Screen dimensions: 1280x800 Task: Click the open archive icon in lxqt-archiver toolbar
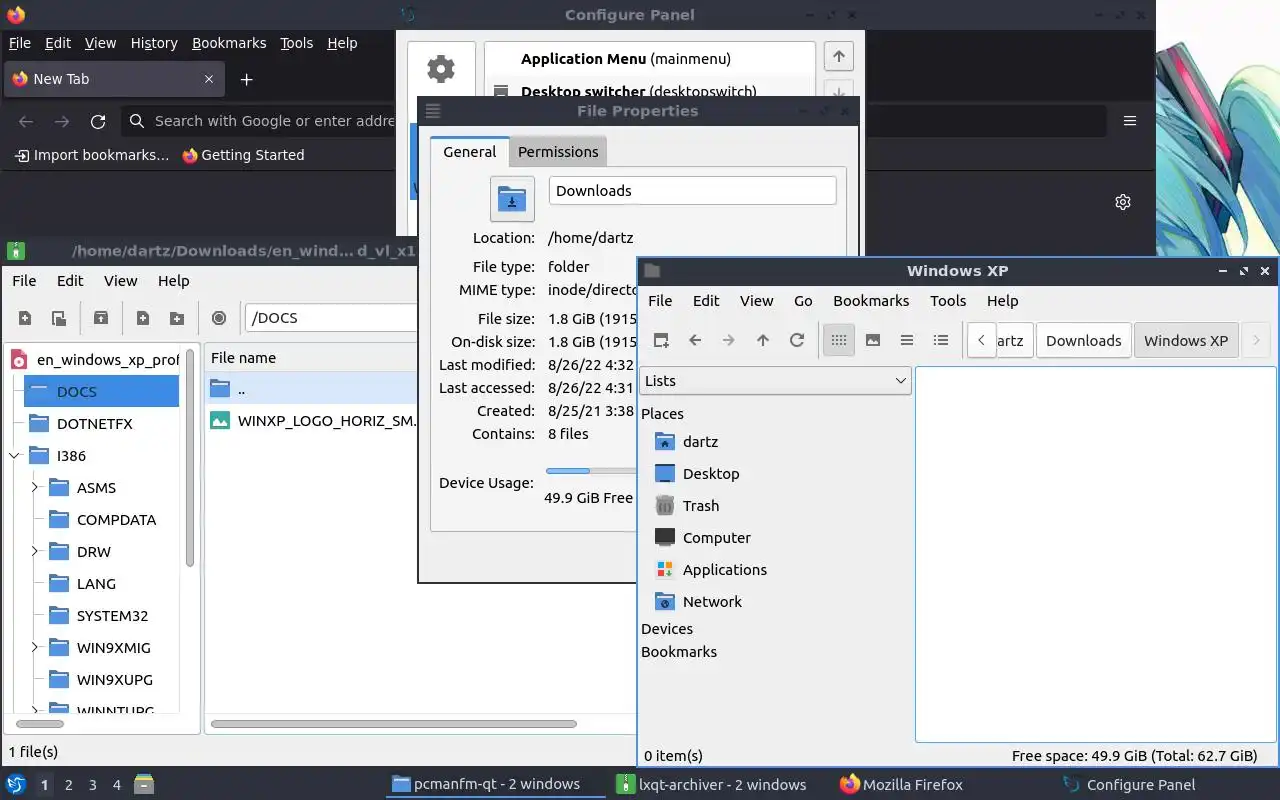point(59,318)
